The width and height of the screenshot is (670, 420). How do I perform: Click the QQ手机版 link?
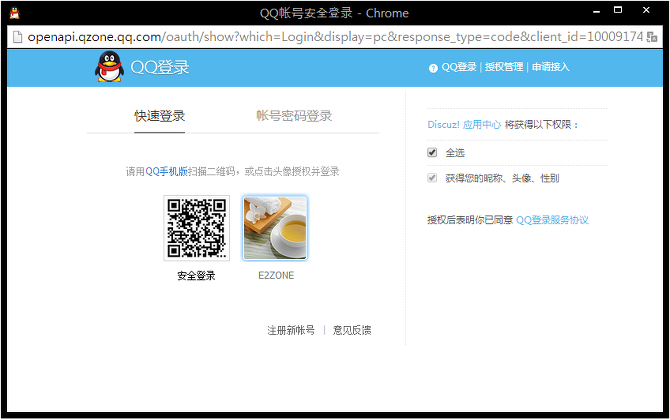point(167,172)
